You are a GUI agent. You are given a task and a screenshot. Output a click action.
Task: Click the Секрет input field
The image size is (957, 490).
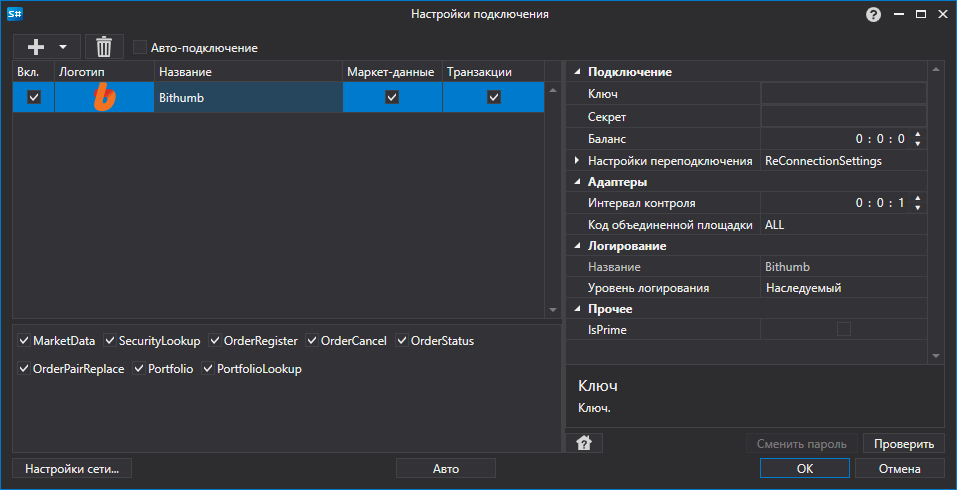pyautogui.click(x=843, y=116)
